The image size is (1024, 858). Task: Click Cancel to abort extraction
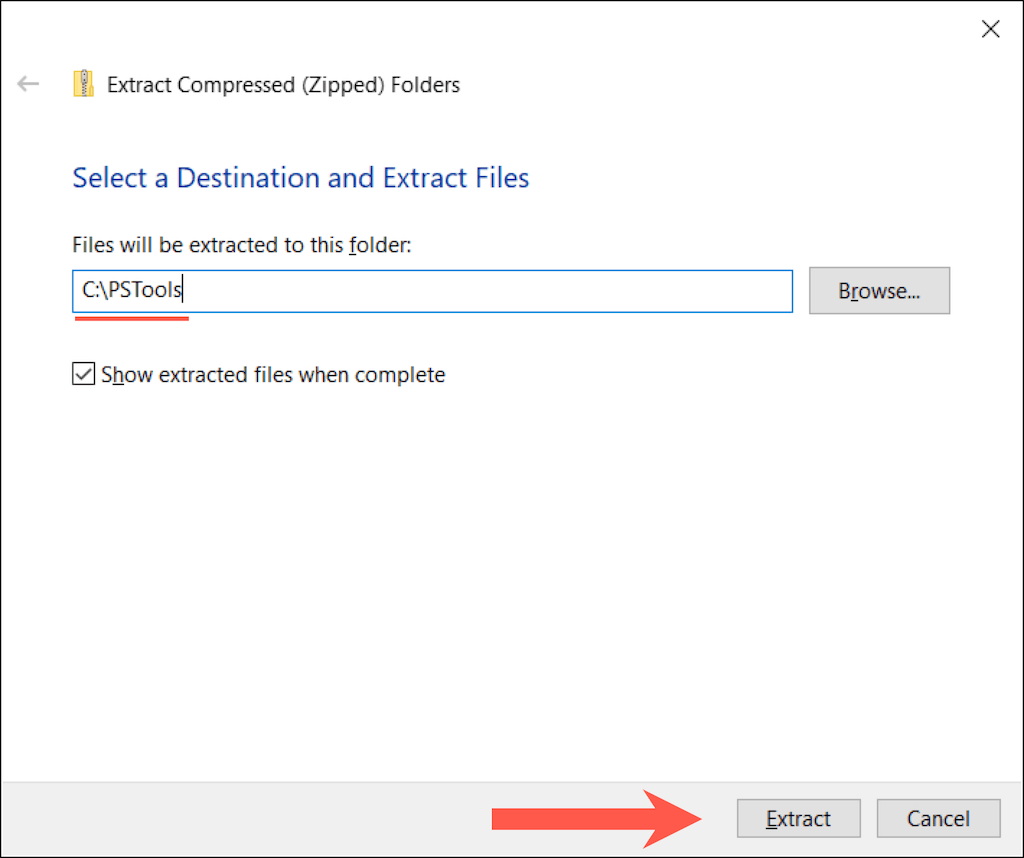[x=938, y=818]
